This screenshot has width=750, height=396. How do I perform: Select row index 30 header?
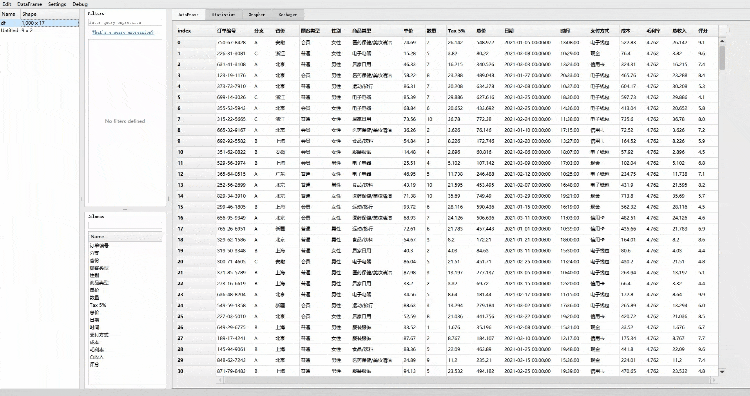point(196,371)
